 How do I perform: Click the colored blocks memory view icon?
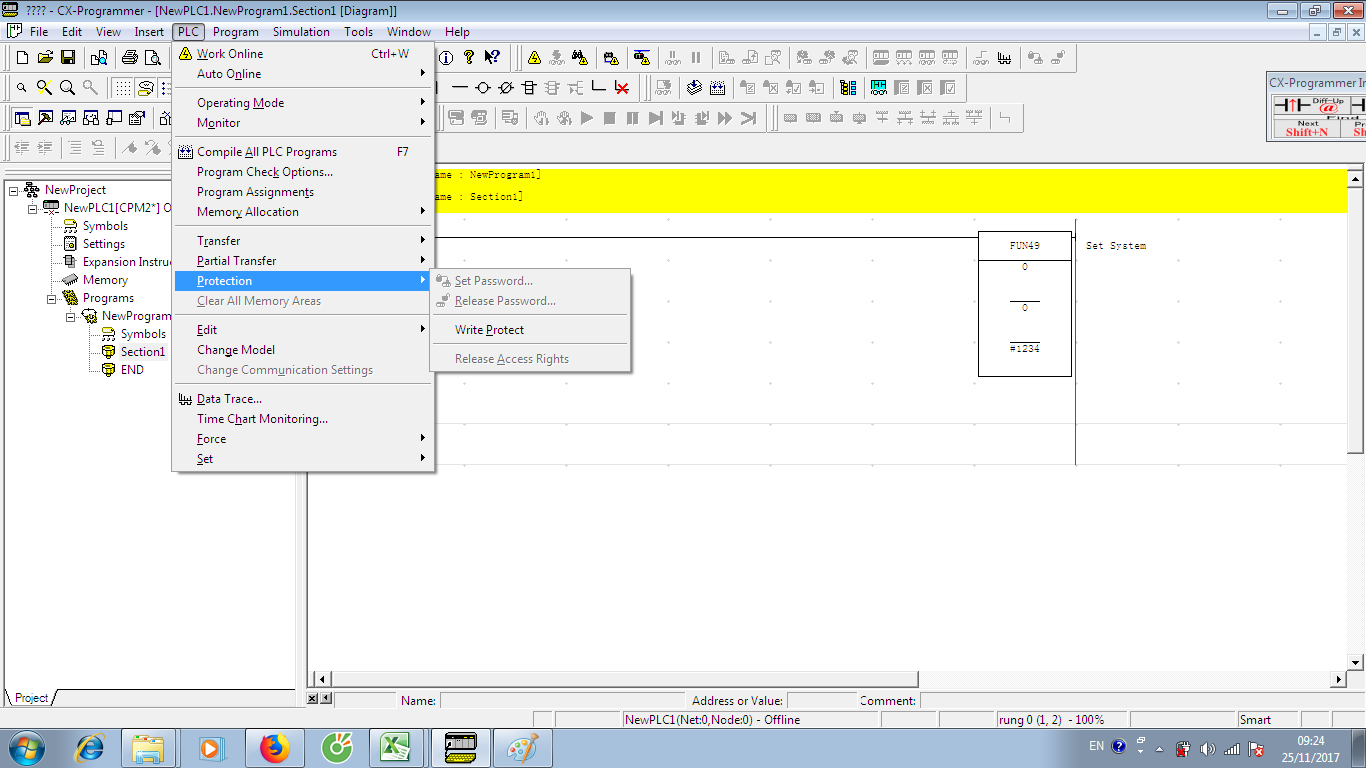(x=848, y=88)
